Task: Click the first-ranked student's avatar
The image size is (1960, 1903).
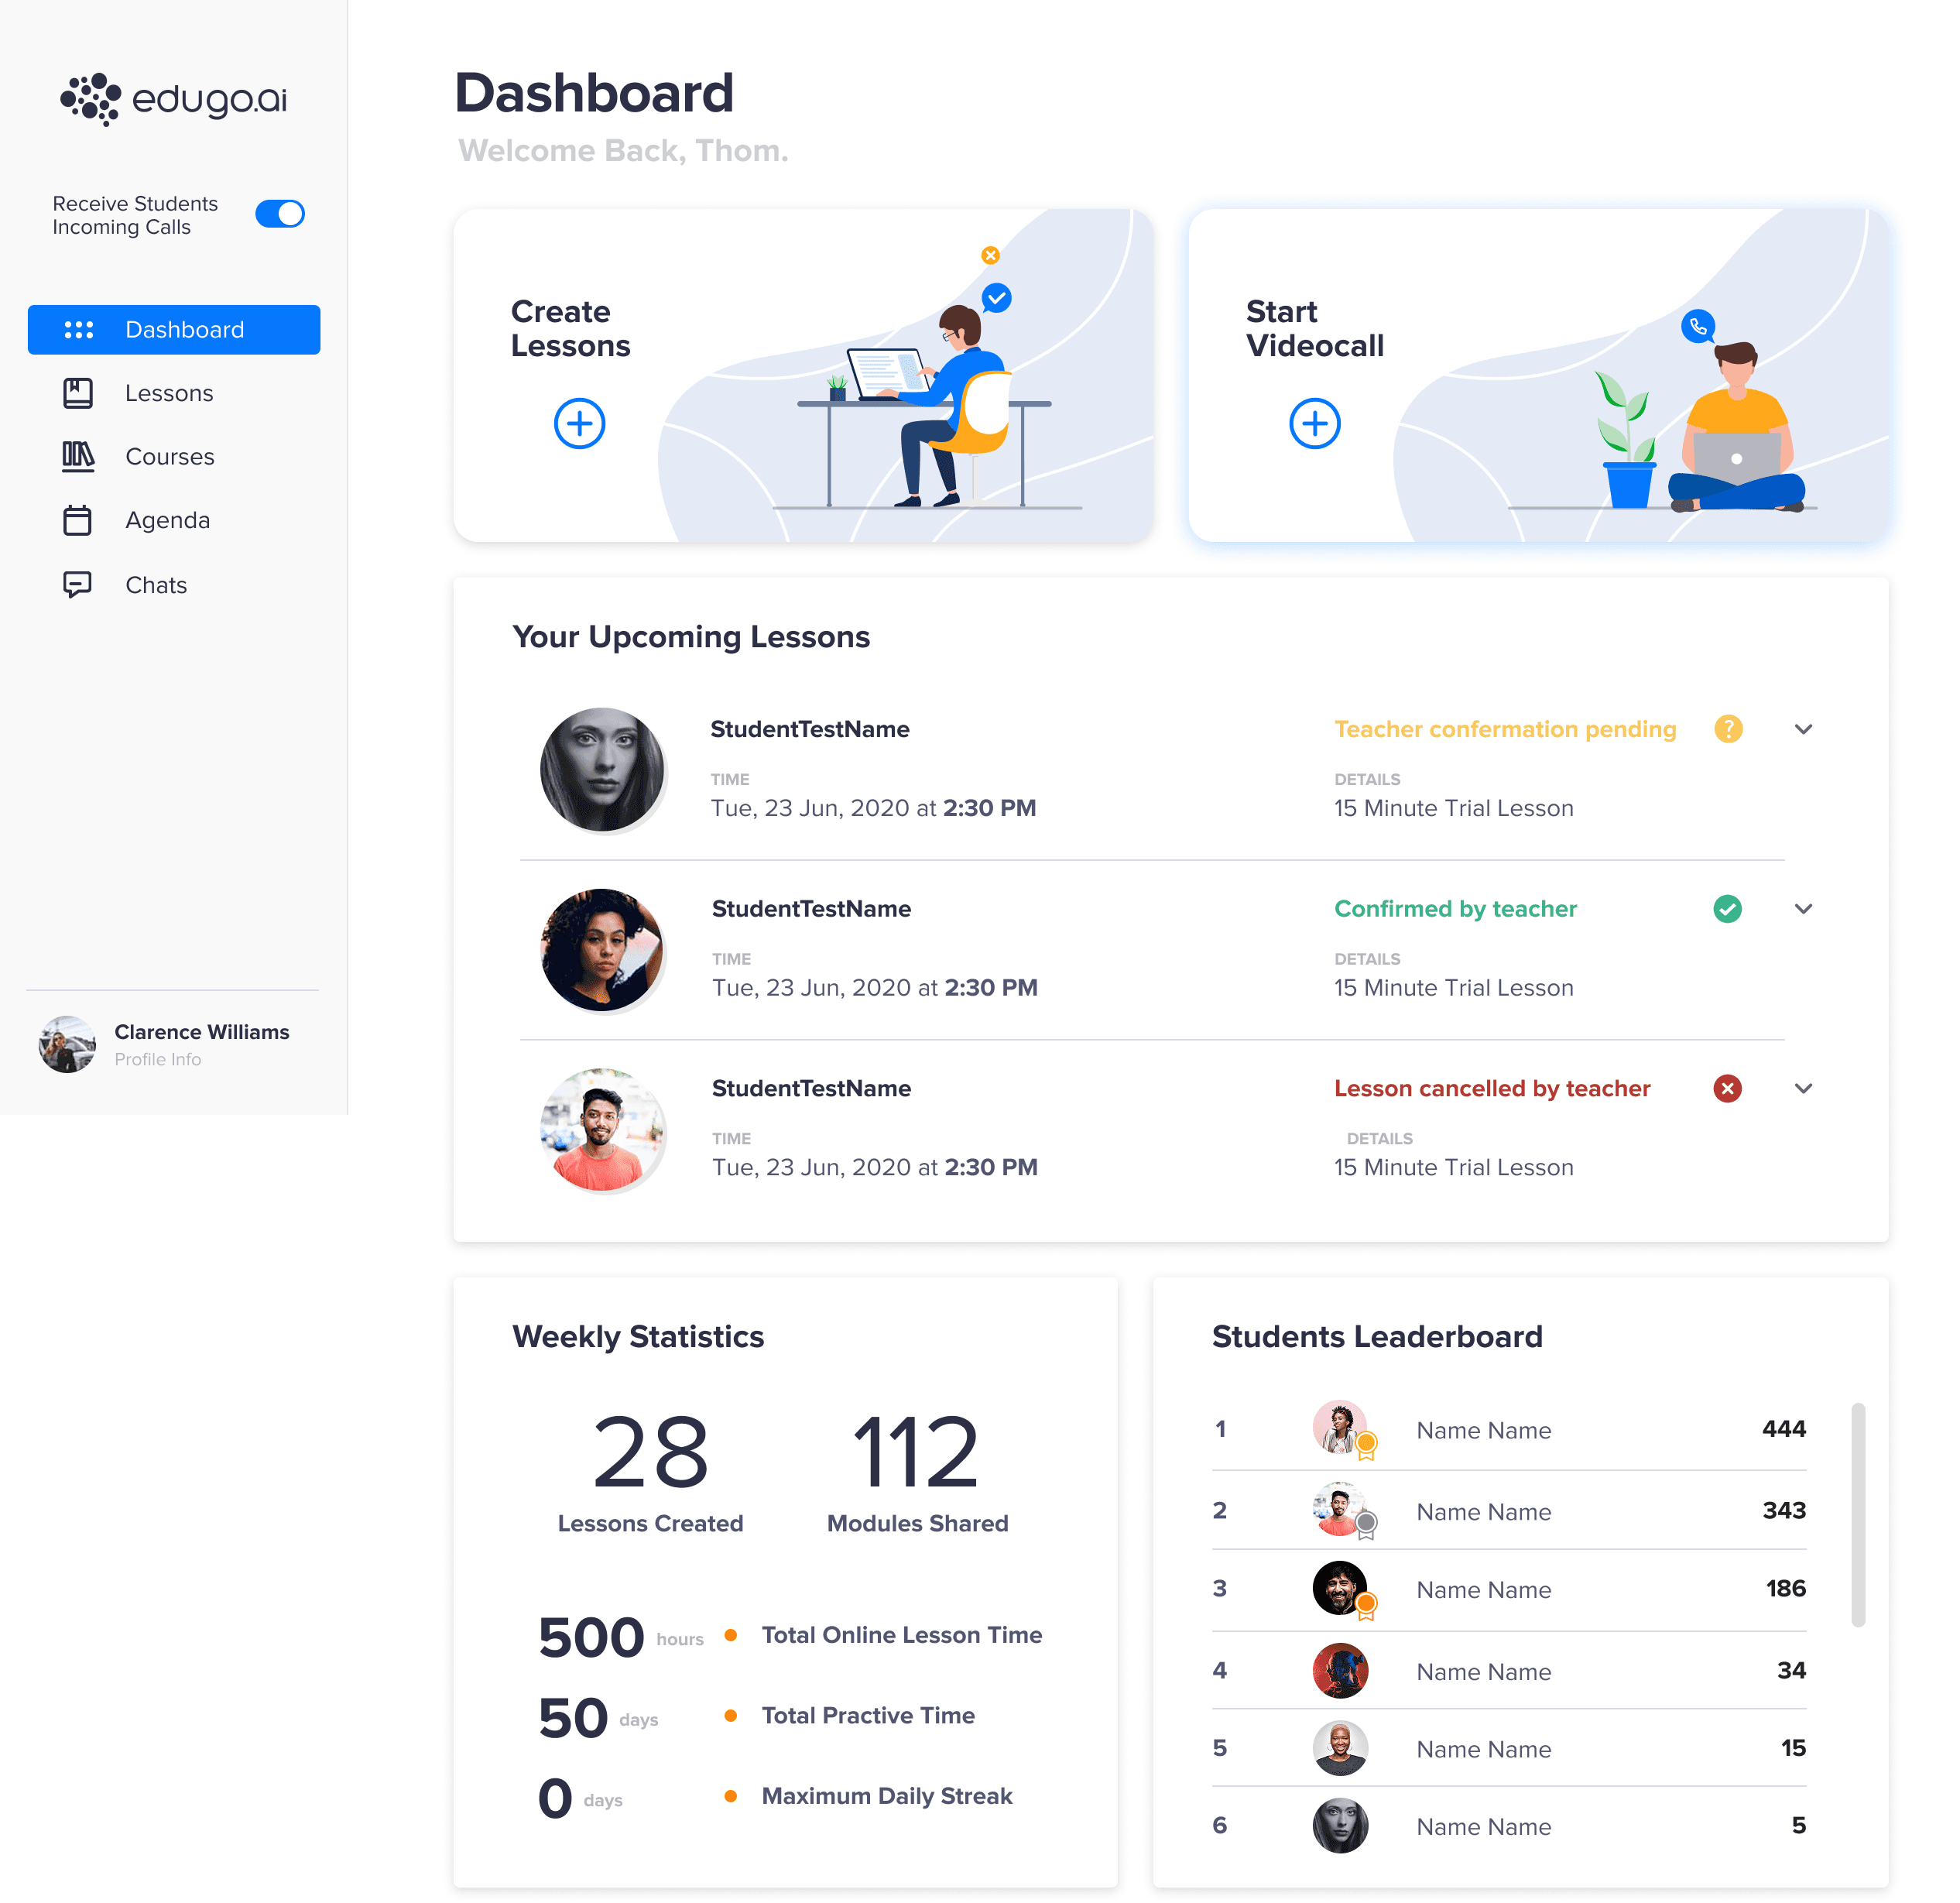Action: coord(1338,1427)
